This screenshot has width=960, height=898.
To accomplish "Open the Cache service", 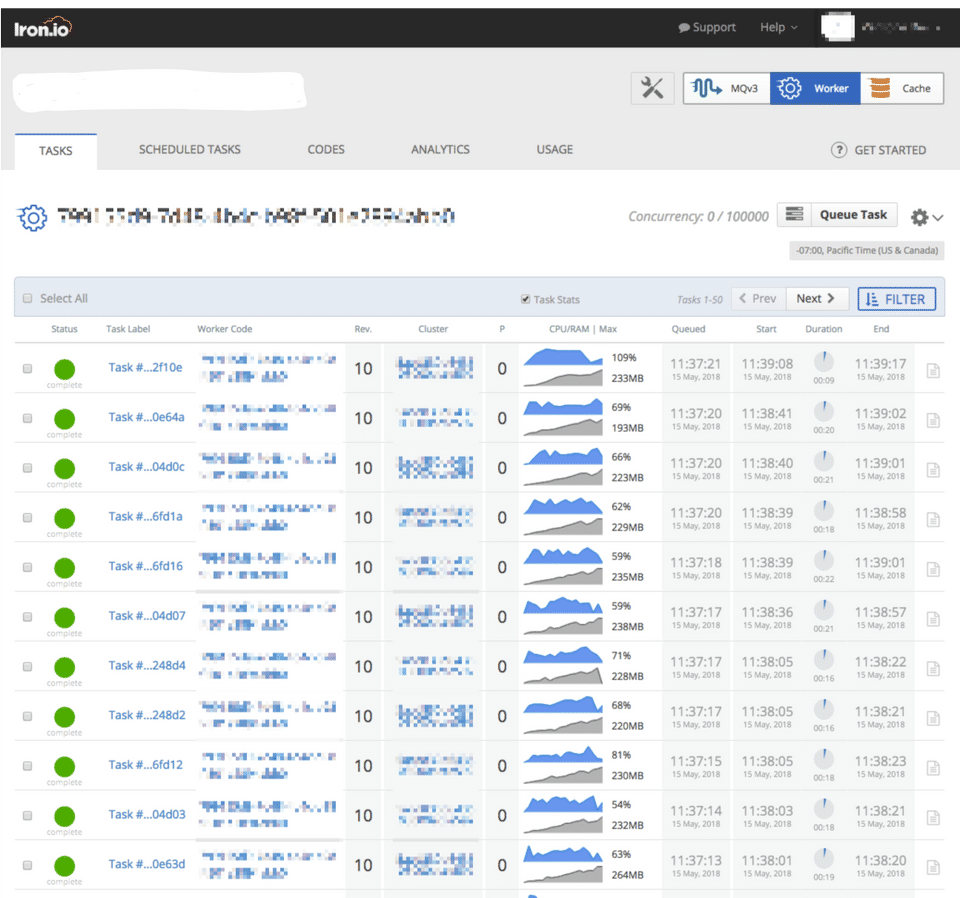I will (x=902, y=88).
